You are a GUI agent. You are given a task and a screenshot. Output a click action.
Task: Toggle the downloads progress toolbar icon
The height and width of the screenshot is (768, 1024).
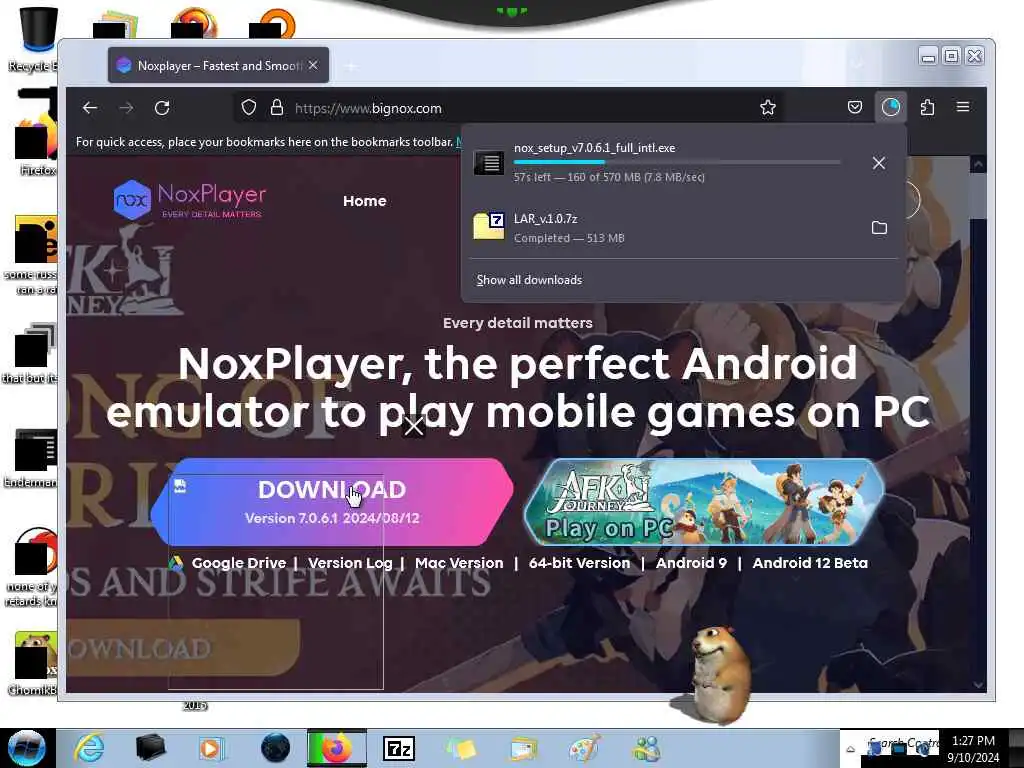[x=891, y=107]
